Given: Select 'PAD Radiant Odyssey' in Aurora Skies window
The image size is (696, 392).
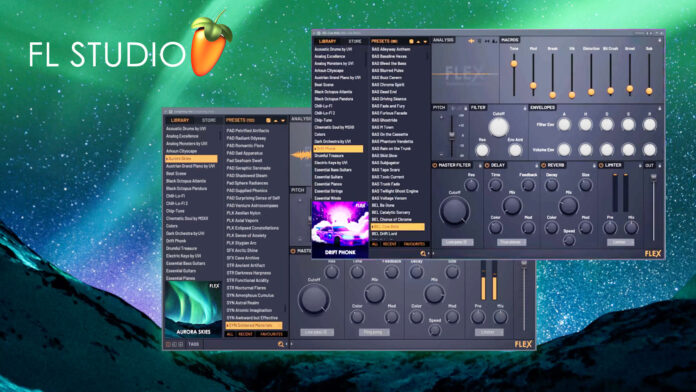Looking at the screenshot, I should (x=246, y=138).
